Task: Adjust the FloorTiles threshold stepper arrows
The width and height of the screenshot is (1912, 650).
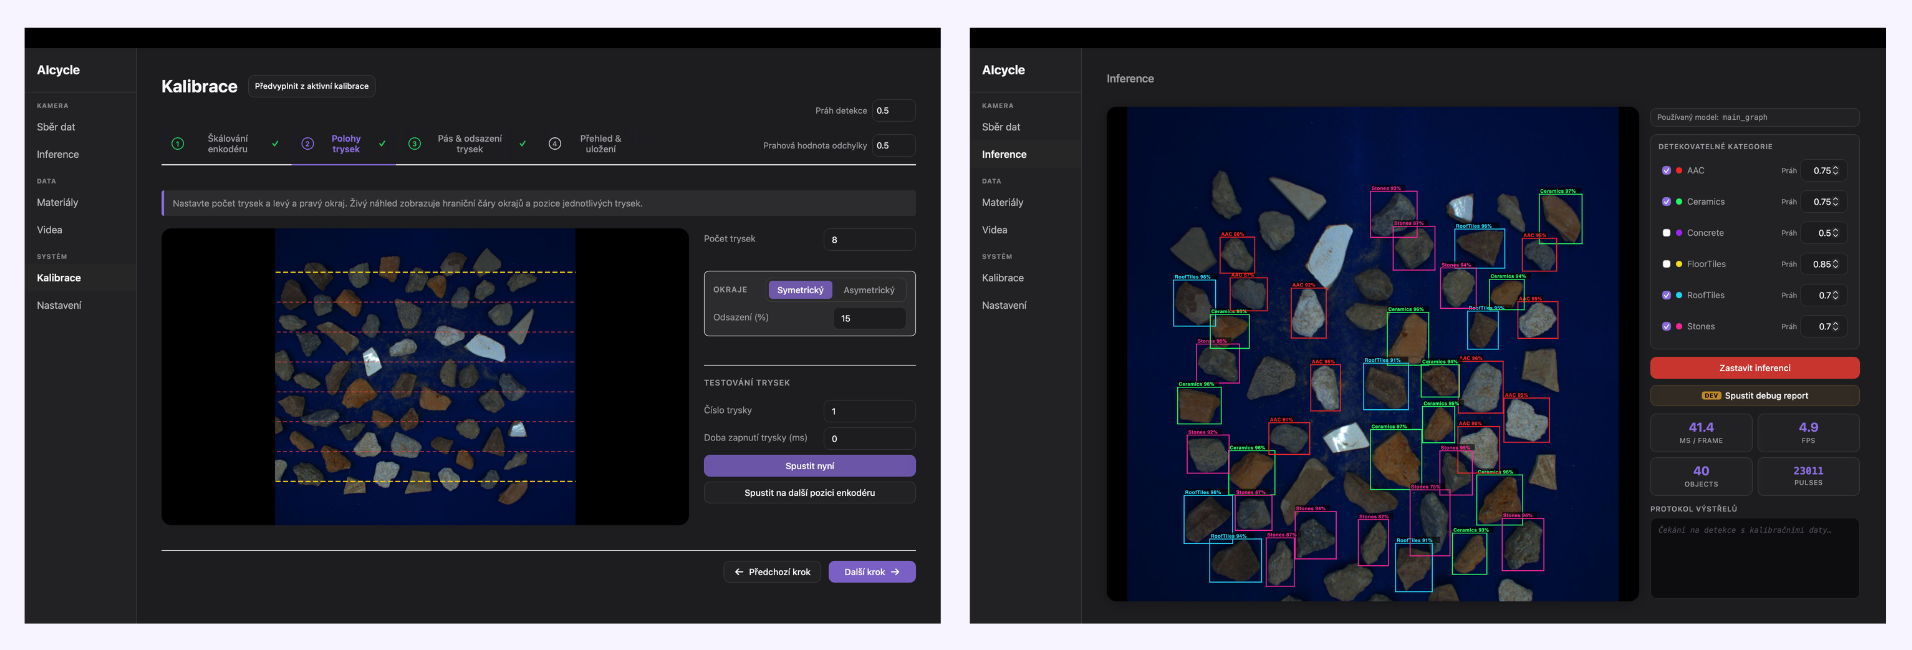Action: click(x=1836, y=264)
